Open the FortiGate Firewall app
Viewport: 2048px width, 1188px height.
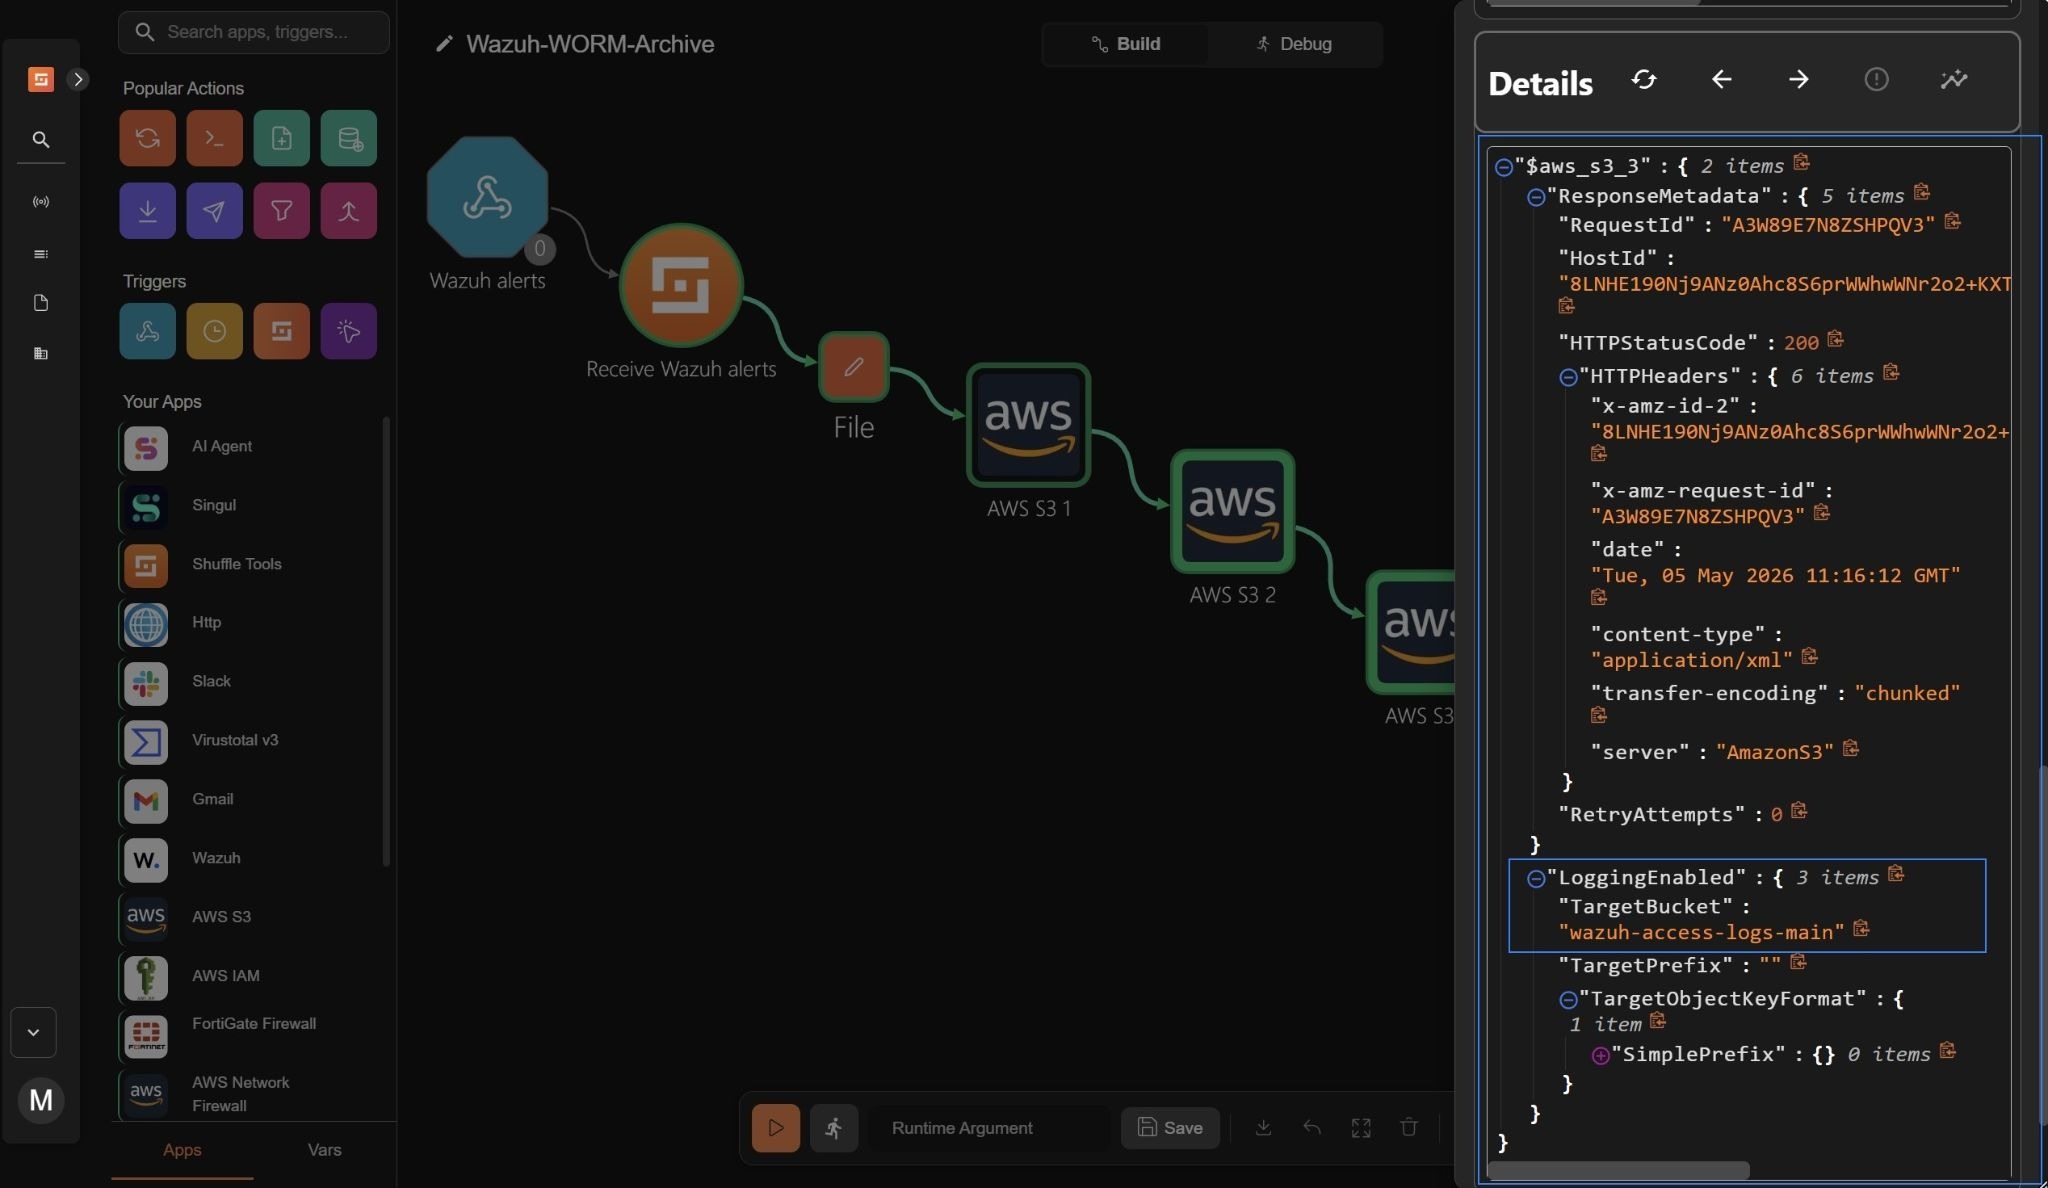pyautogui.click(x=250, y=1036)
